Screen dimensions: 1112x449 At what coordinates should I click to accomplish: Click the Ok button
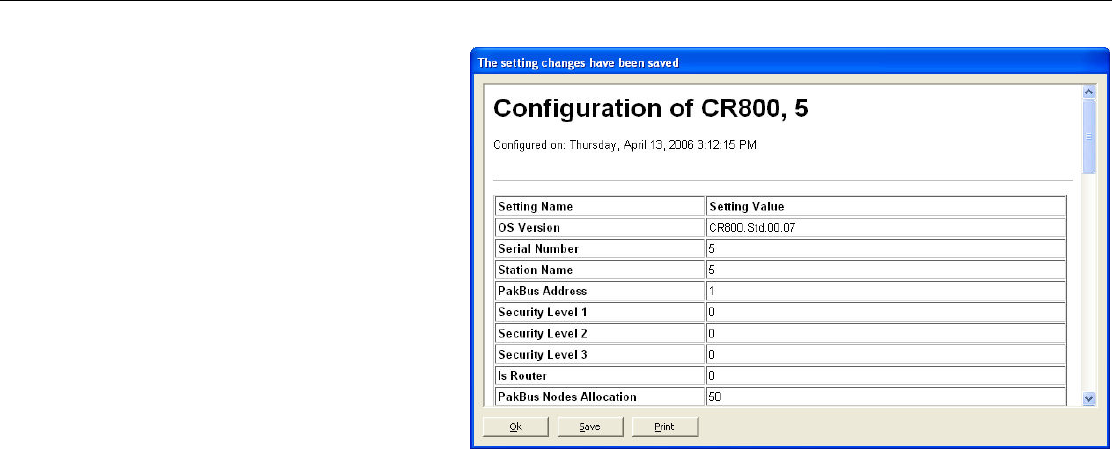[516, 426]
